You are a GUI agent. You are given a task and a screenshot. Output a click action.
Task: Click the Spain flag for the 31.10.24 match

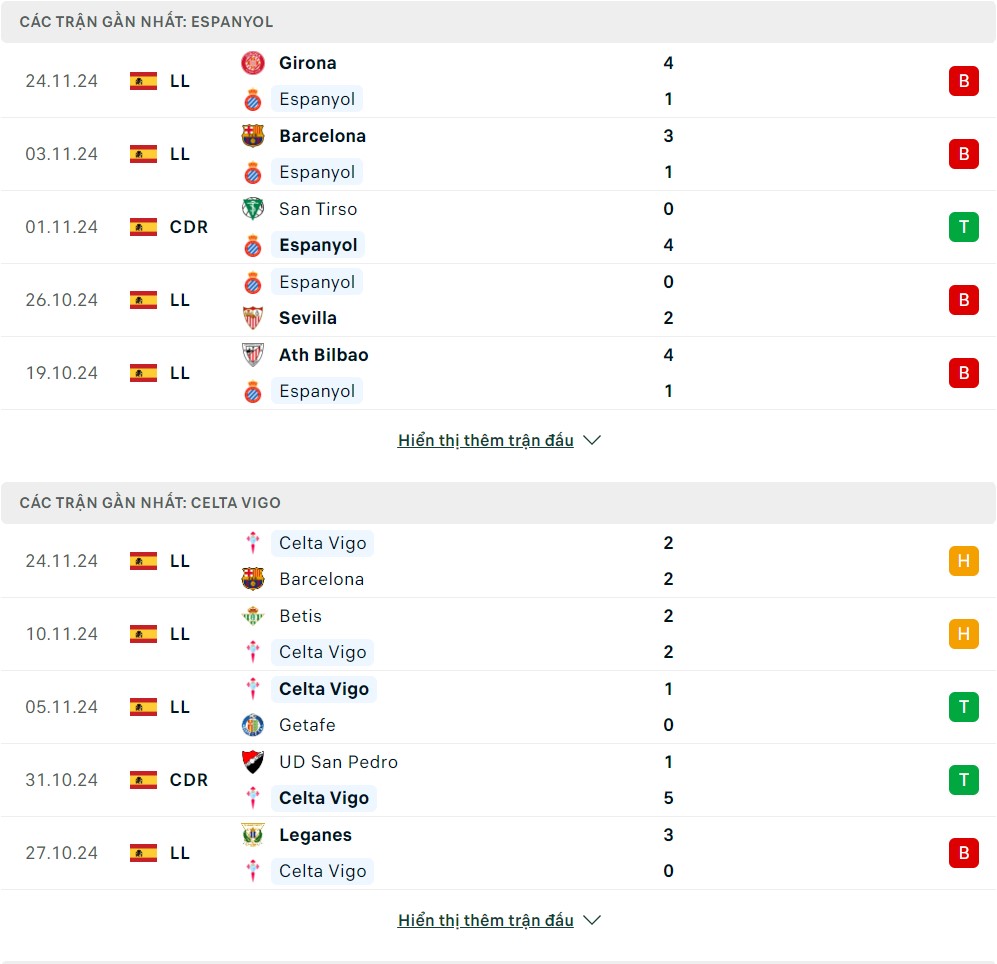(x=143, y=780)
